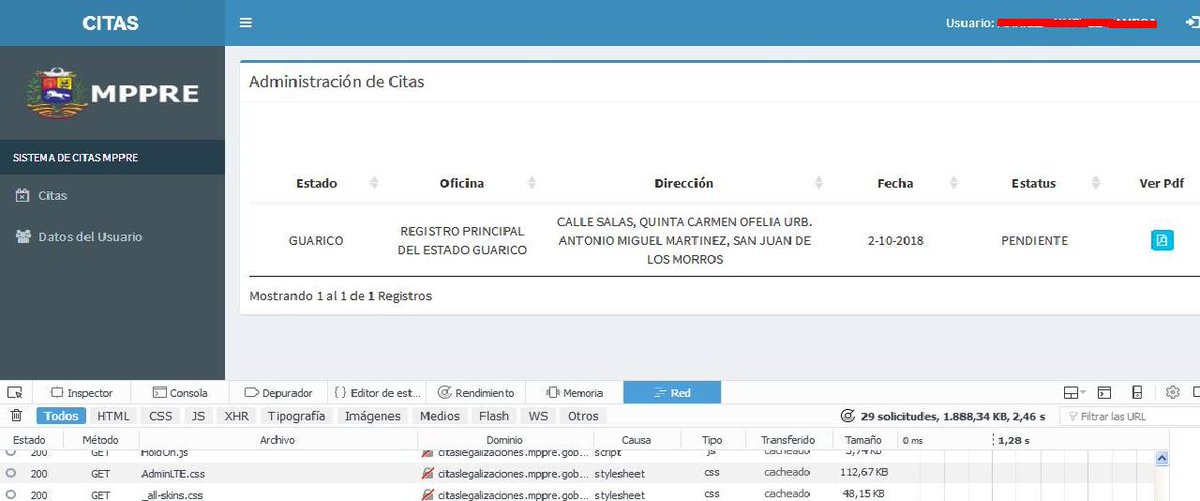Image resolution: width=1200 pixels, height=501 pixels.
Task: Sort network requests by the Tamaño column
Action: 864,440
